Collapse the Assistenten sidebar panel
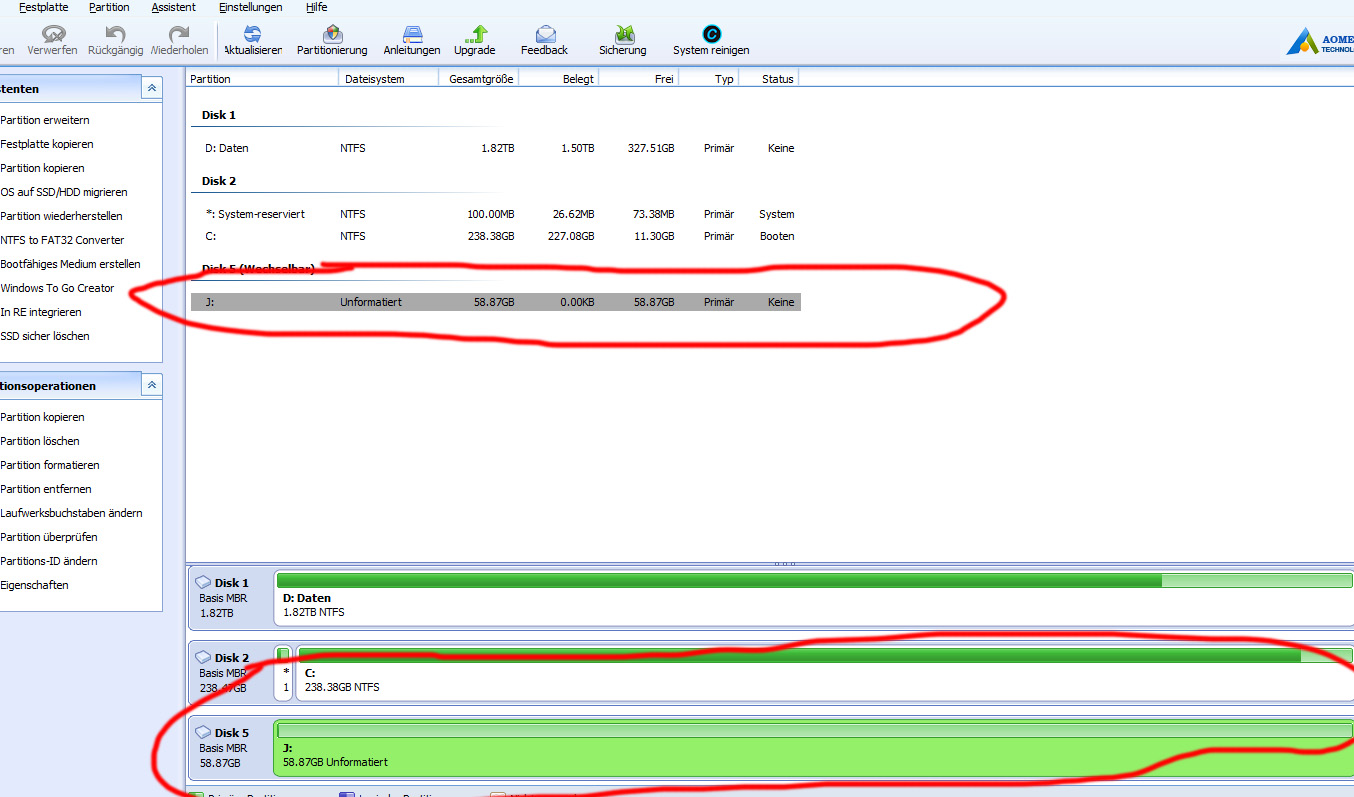 tap(151, 88)
